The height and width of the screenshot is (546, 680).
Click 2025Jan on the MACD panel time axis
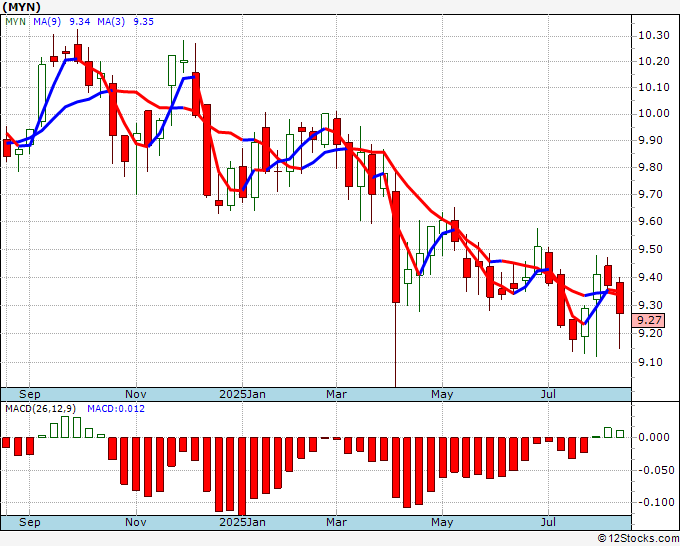[242, 522]
